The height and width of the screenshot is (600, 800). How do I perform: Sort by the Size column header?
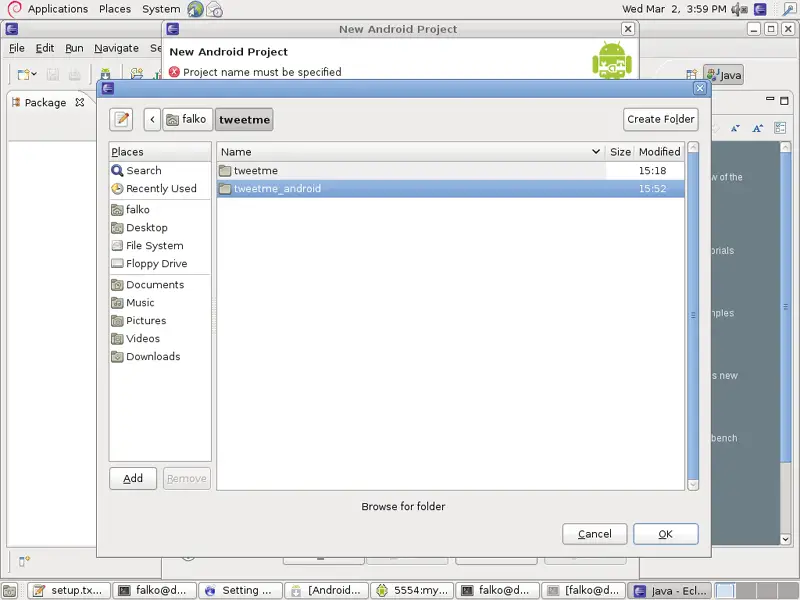(620, 152)
